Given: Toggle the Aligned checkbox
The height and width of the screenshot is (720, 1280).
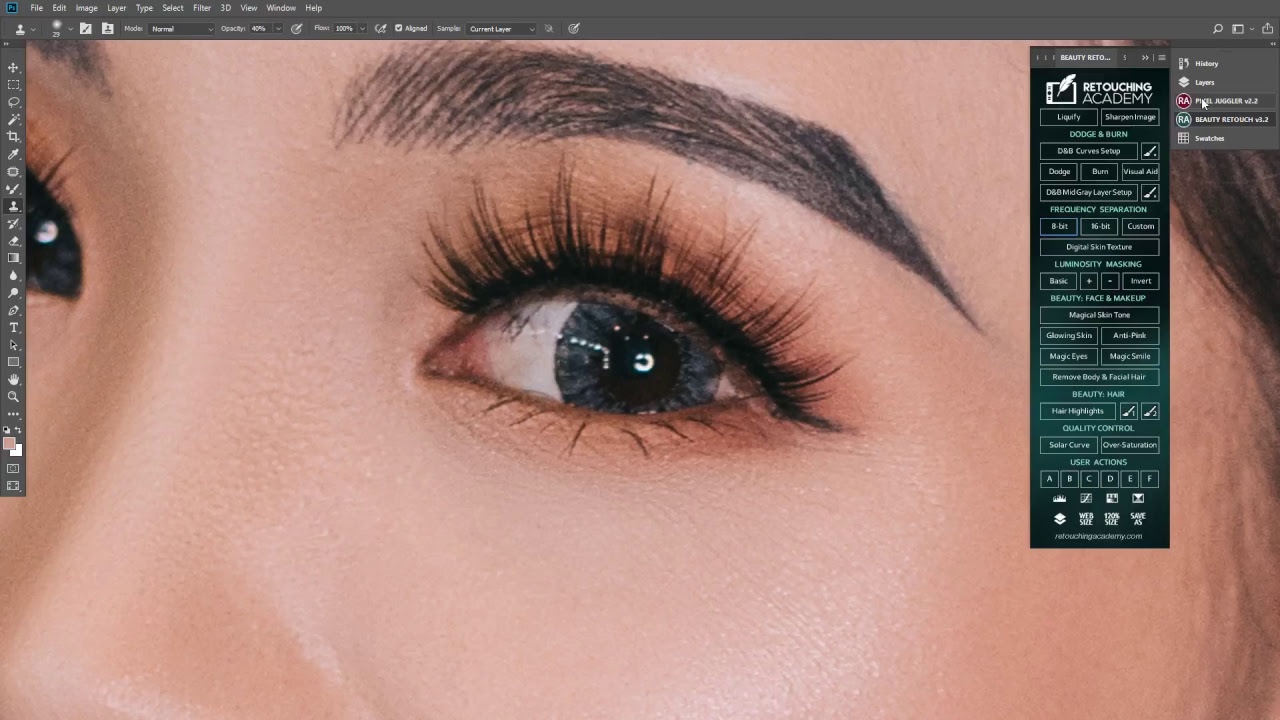Looking at the screenshot, I should click(398, 28).
